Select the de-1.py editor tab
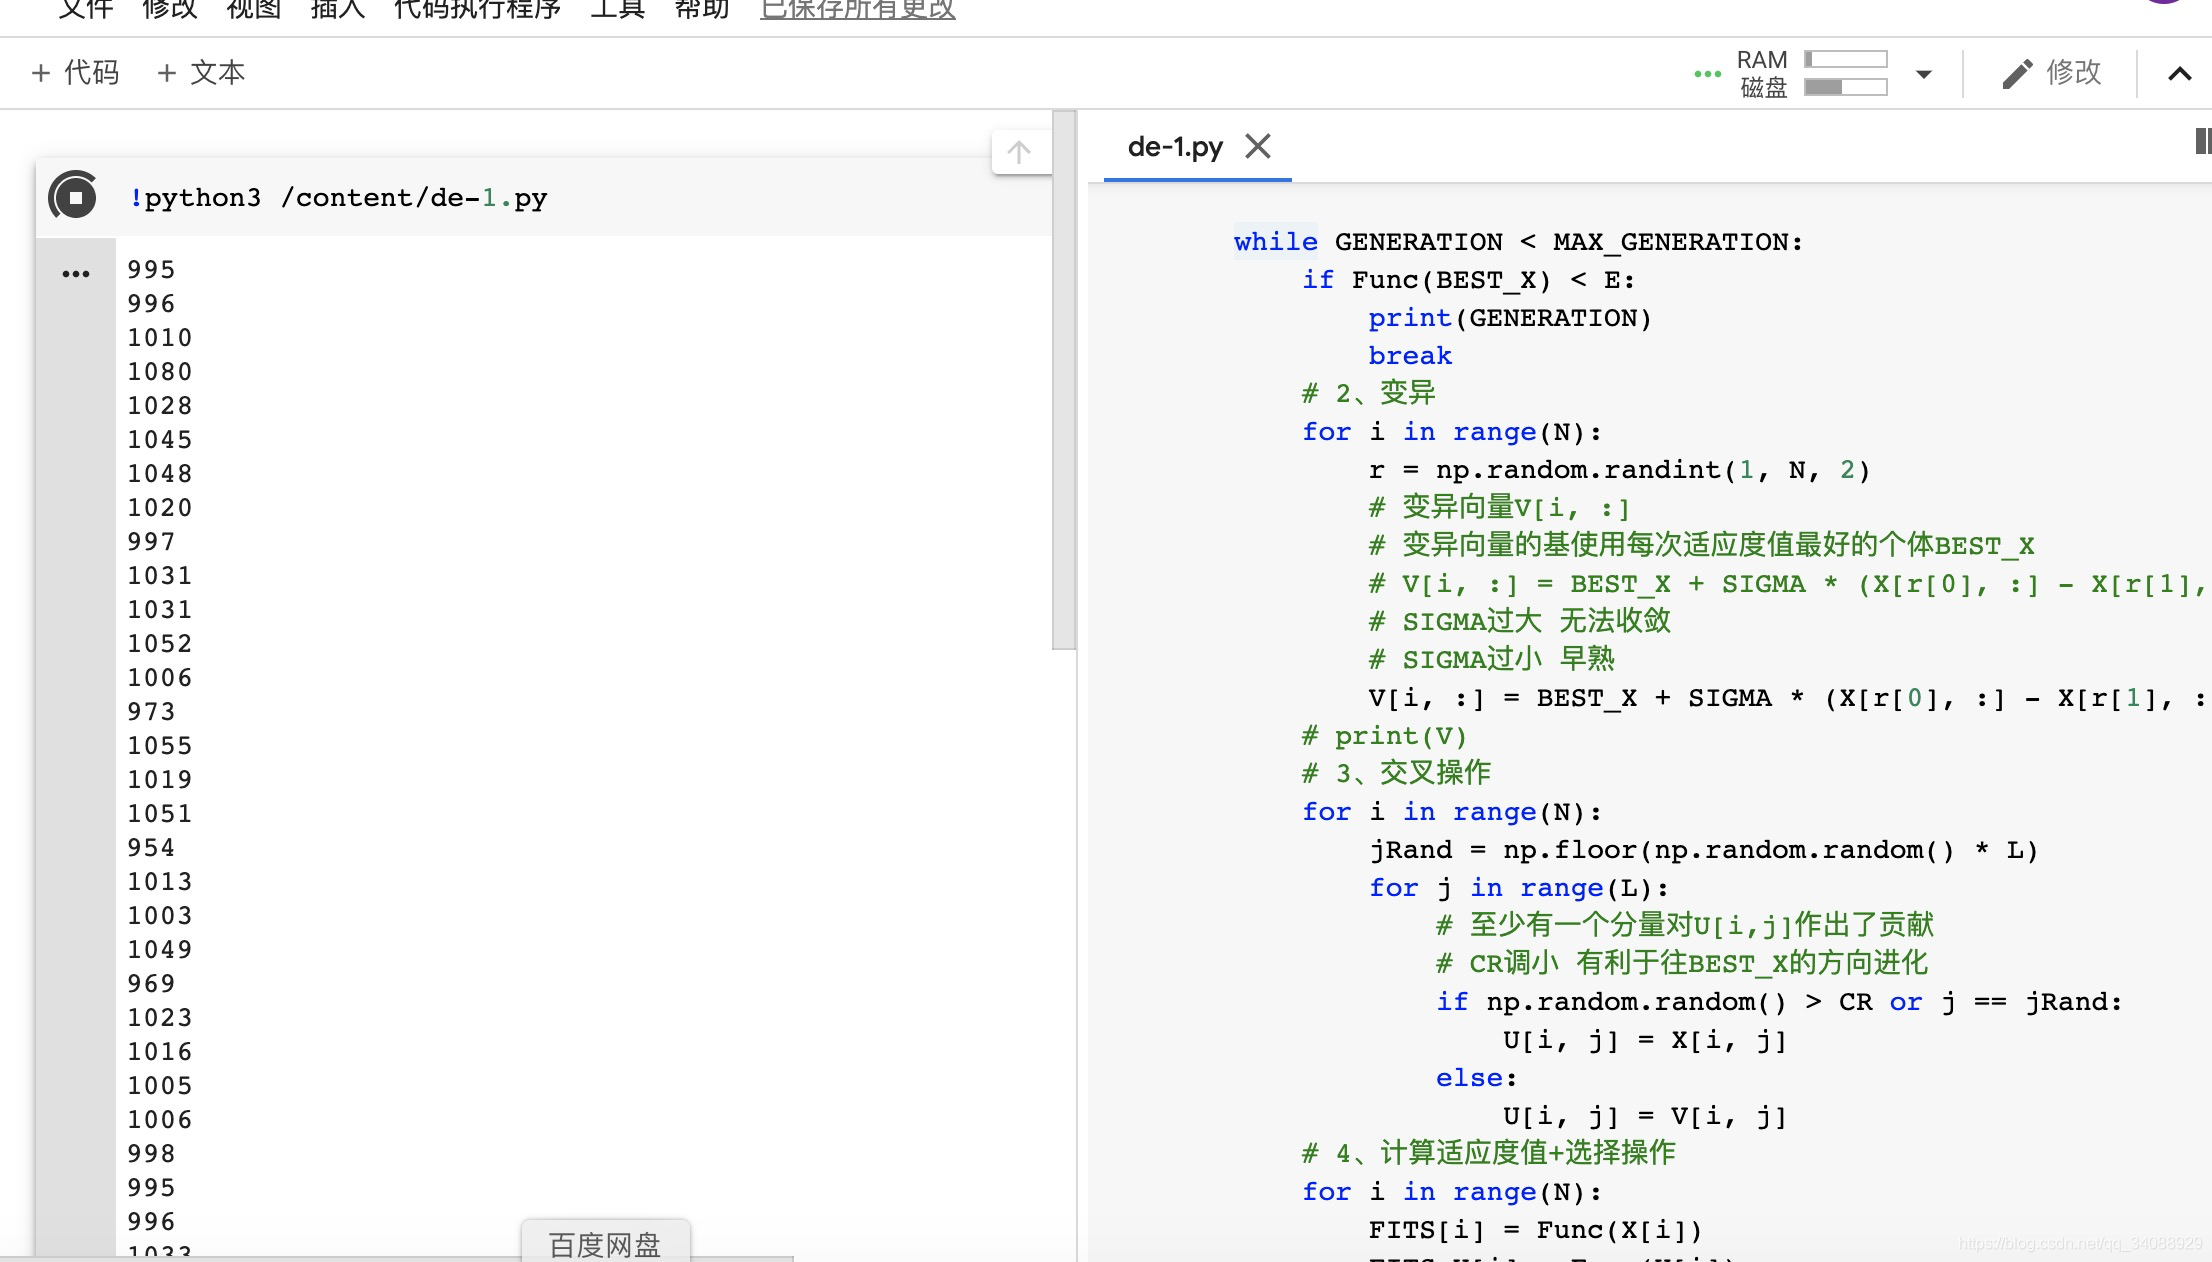 pyautogui.click(x=1174, y=147)
